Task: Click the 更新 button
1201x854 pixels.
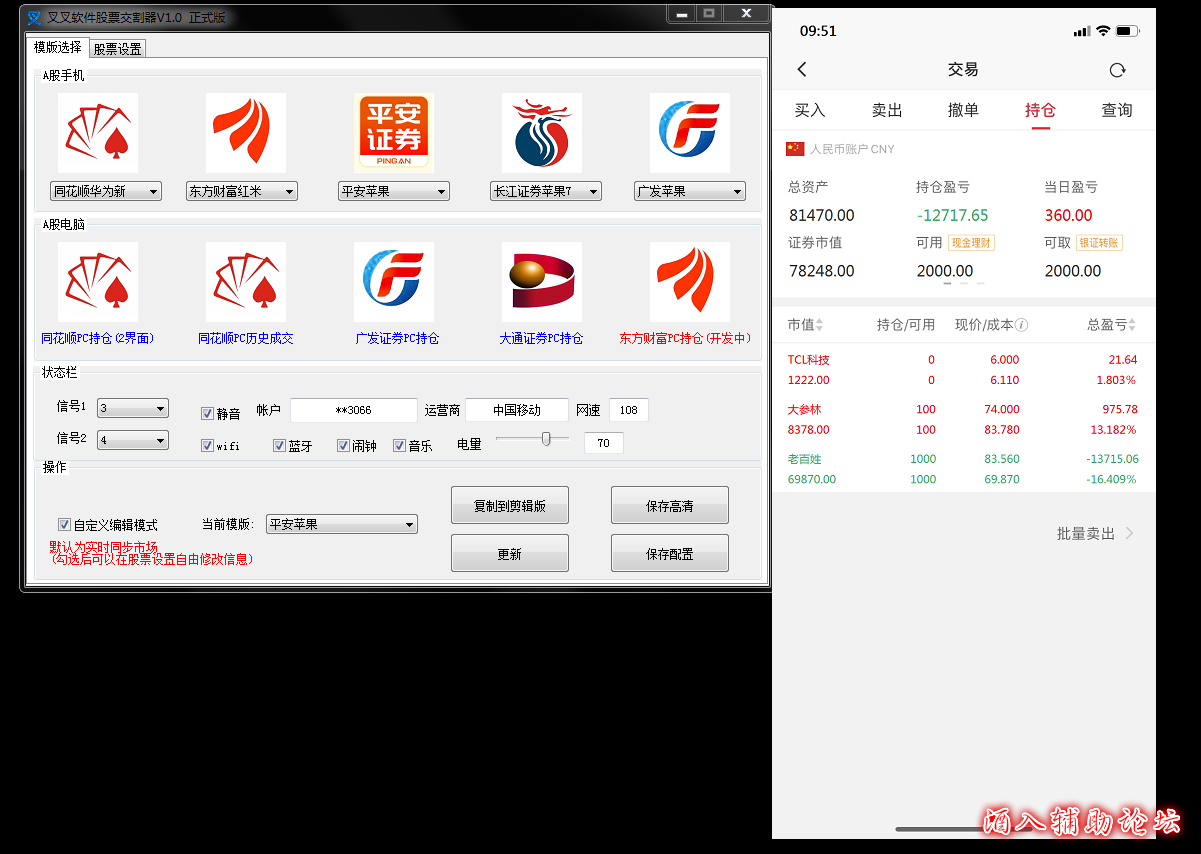Action: [510, 554]
